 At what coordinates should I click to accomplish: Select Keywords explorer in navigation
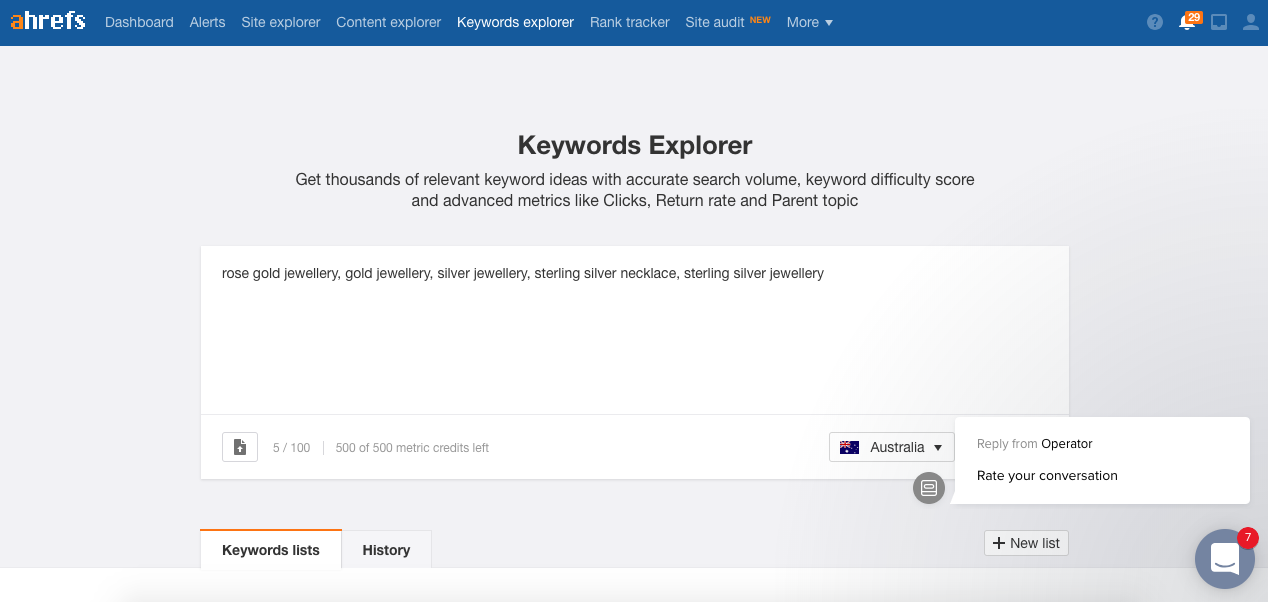click(x=515, y=22)
